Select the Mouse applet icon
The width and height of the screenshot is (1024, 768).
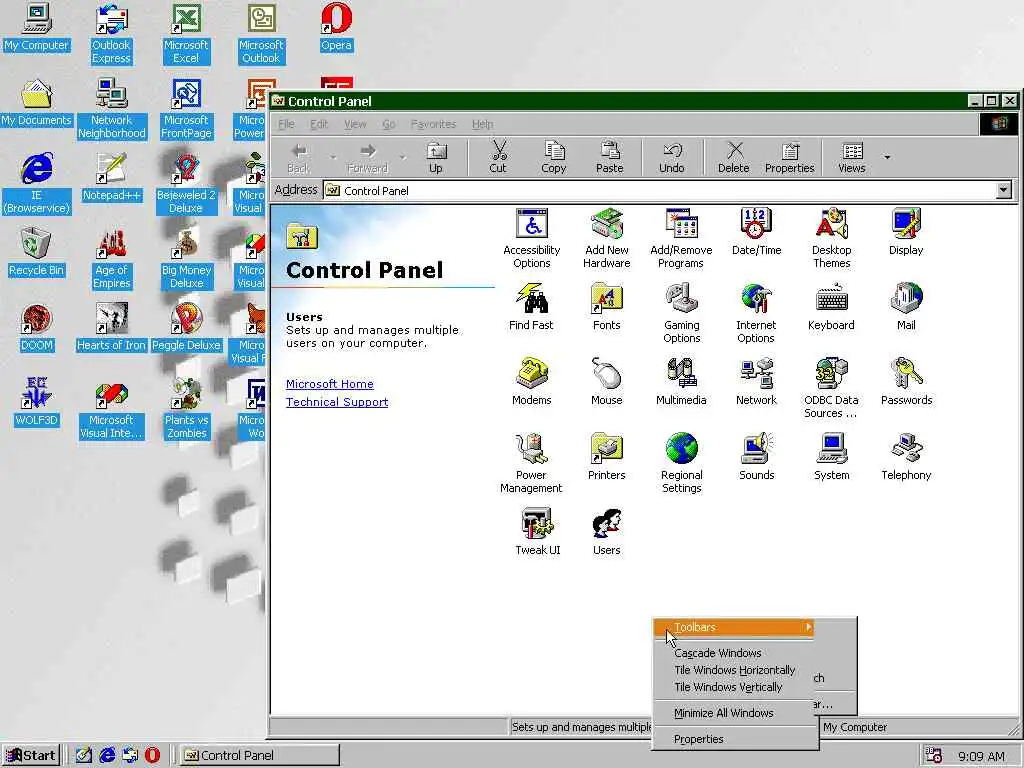pos(607,381)
